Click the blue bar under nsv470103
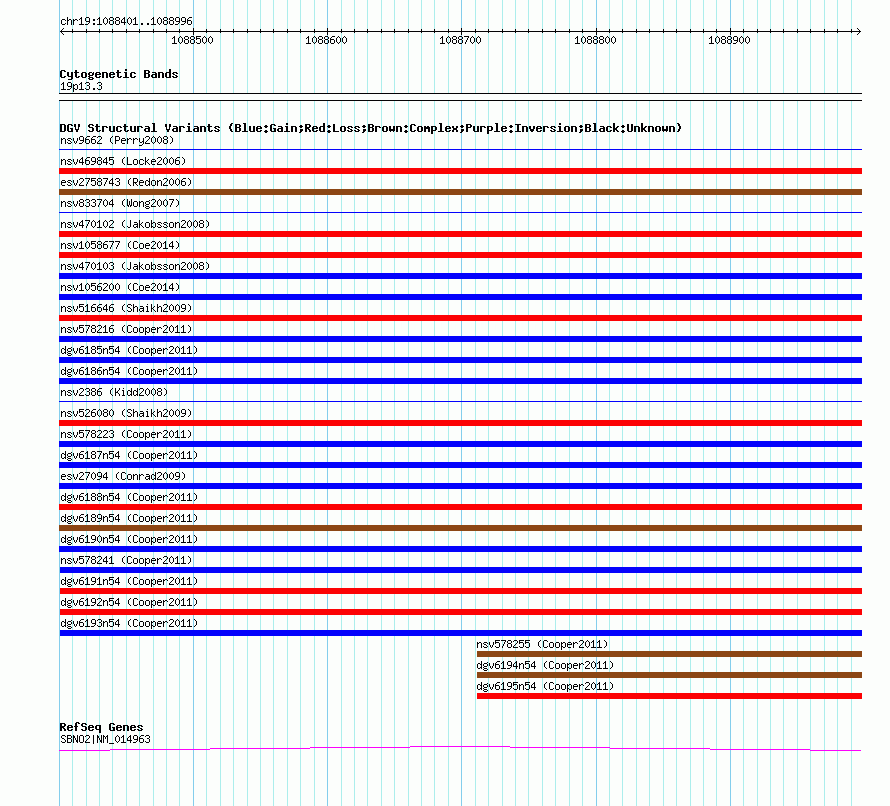The width and height of the screenshot is (890, 806). click(460, 276)
